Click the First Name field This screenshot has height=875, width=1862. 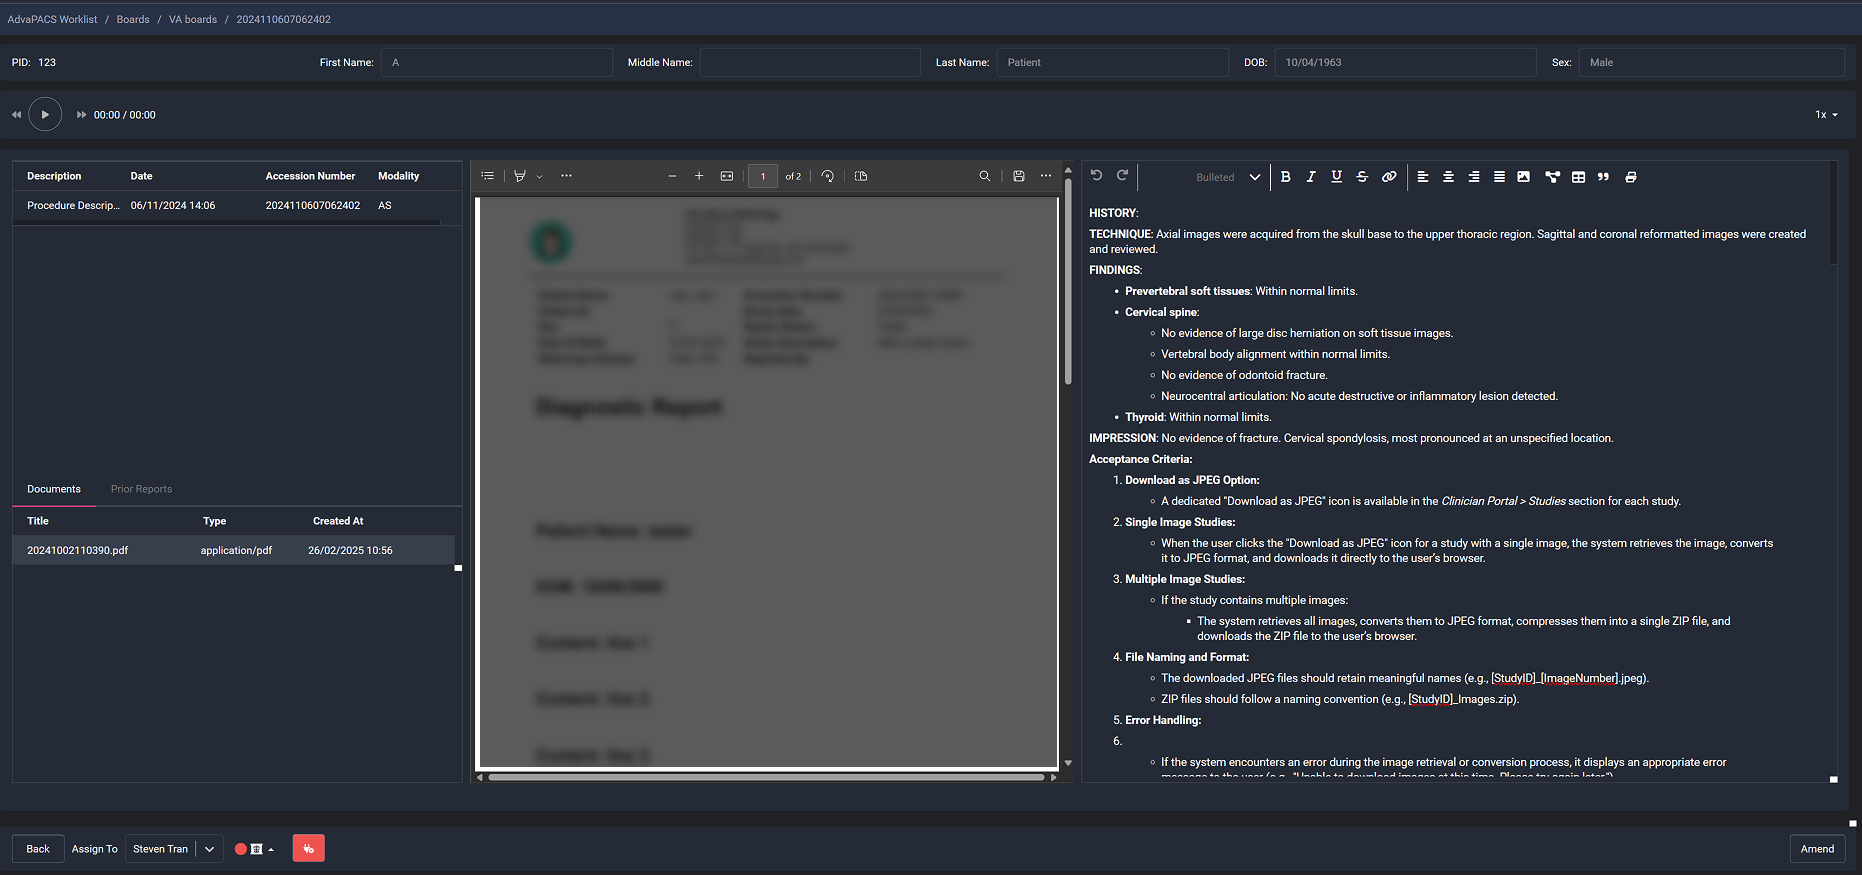(497, 62)
